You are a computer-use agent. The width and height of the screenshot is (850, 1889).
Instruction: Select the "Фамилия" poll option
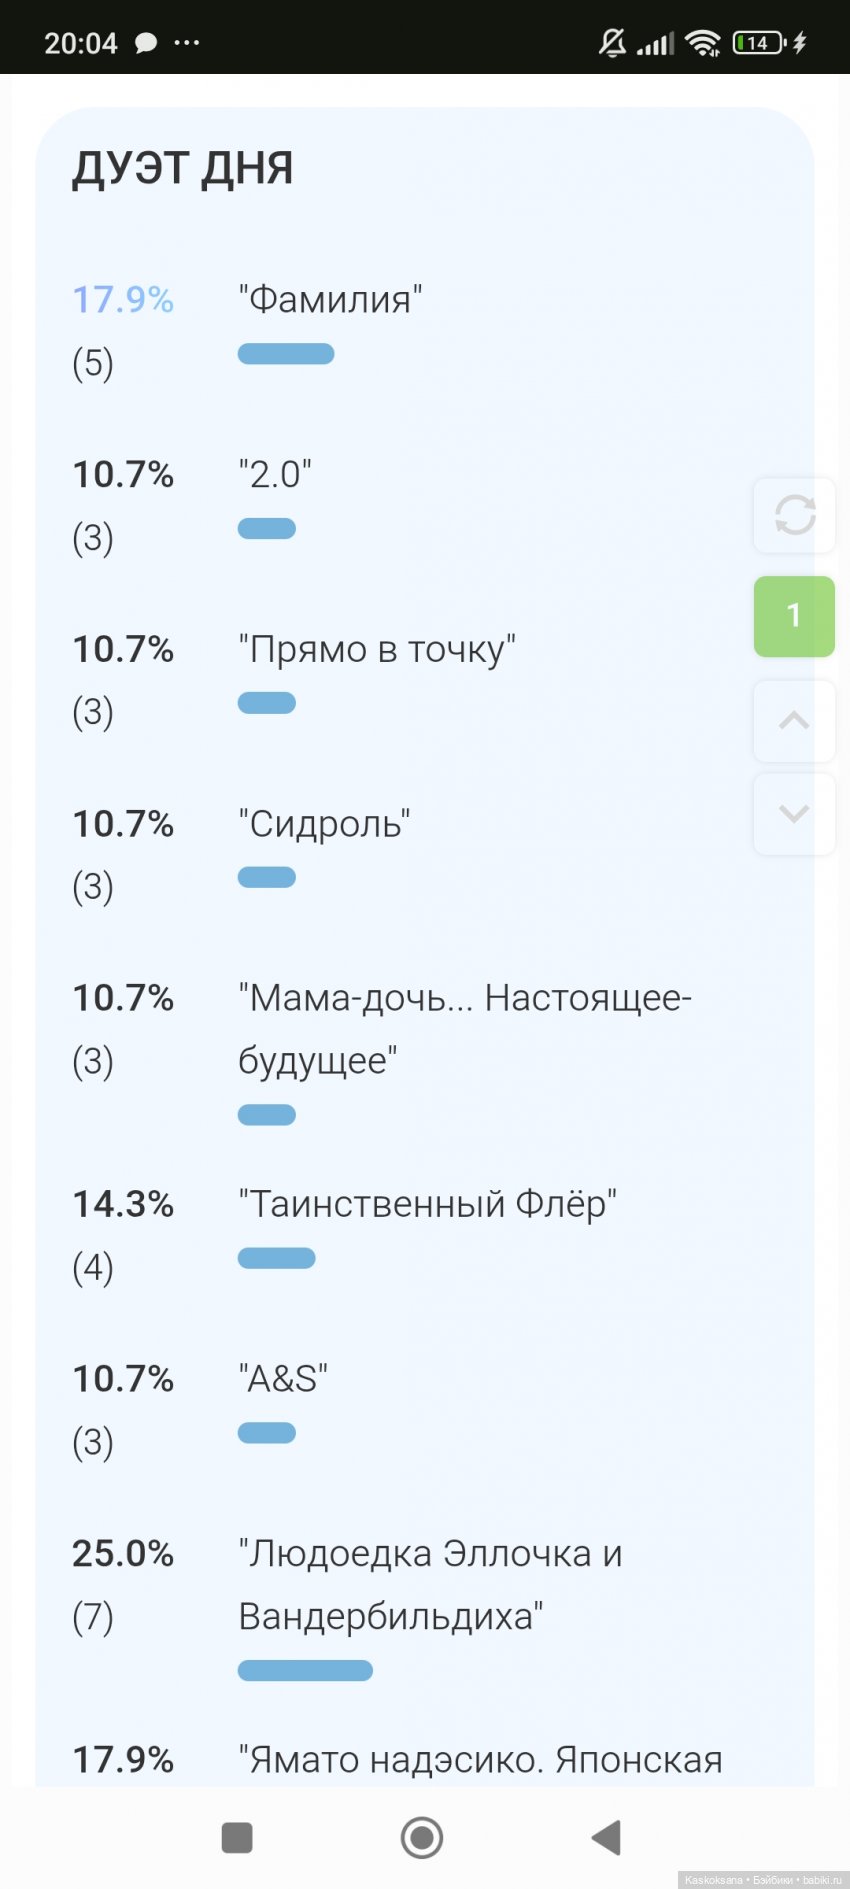pyautogui.click(x=330, y=300)
